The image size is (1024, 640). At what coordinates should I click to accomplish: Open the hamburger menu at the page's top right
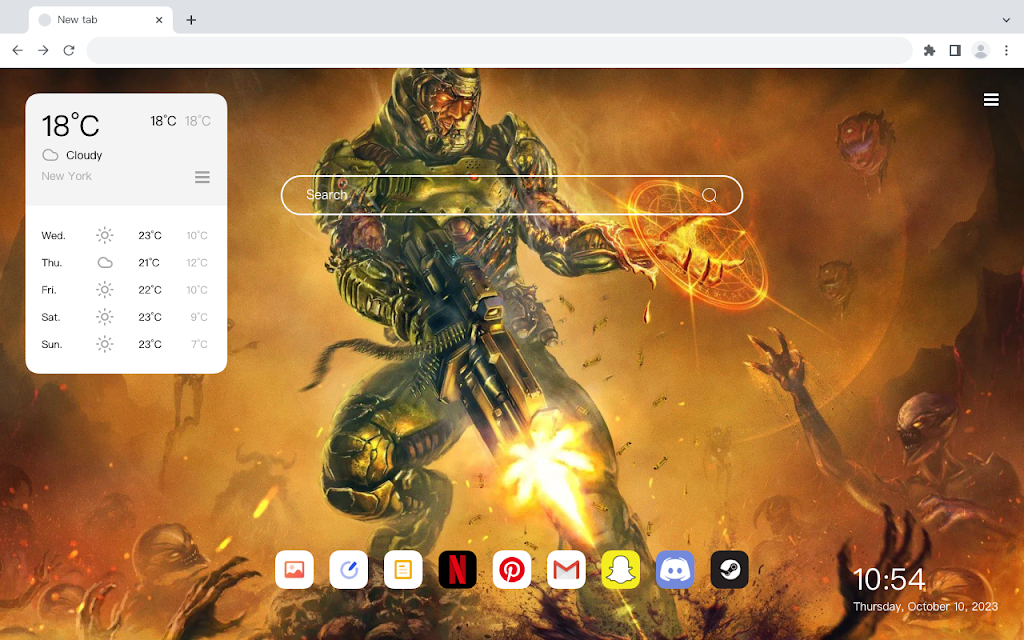991,99
